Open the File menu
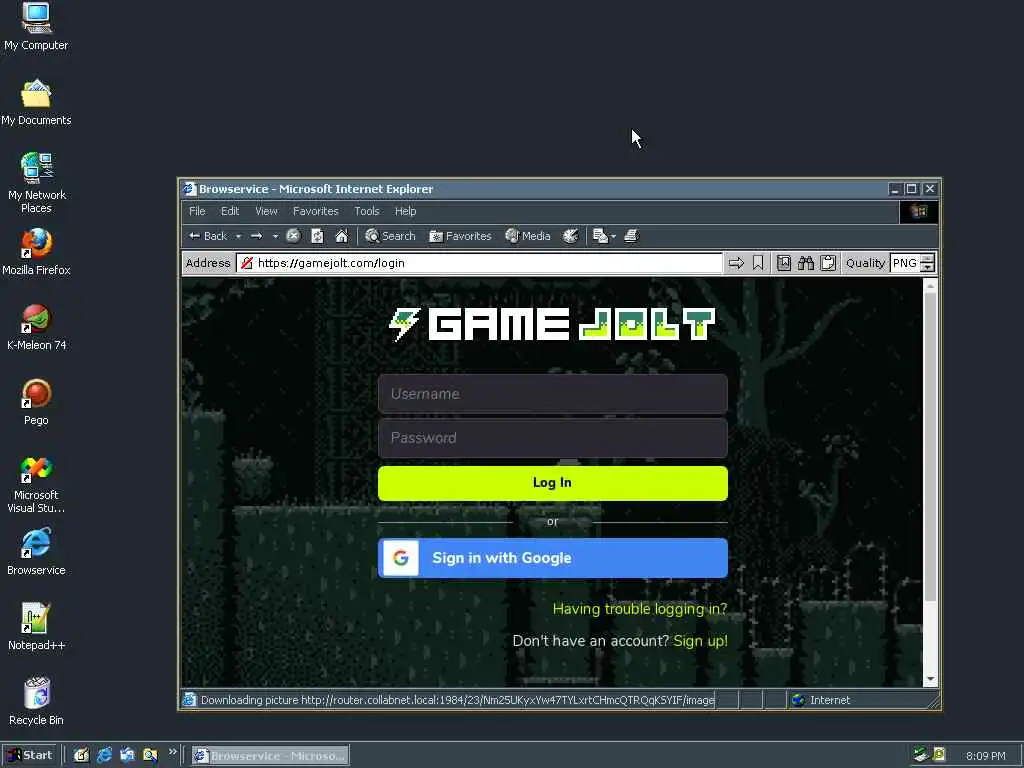This screenshot has height=768, width=1024. tap(197, 212)
